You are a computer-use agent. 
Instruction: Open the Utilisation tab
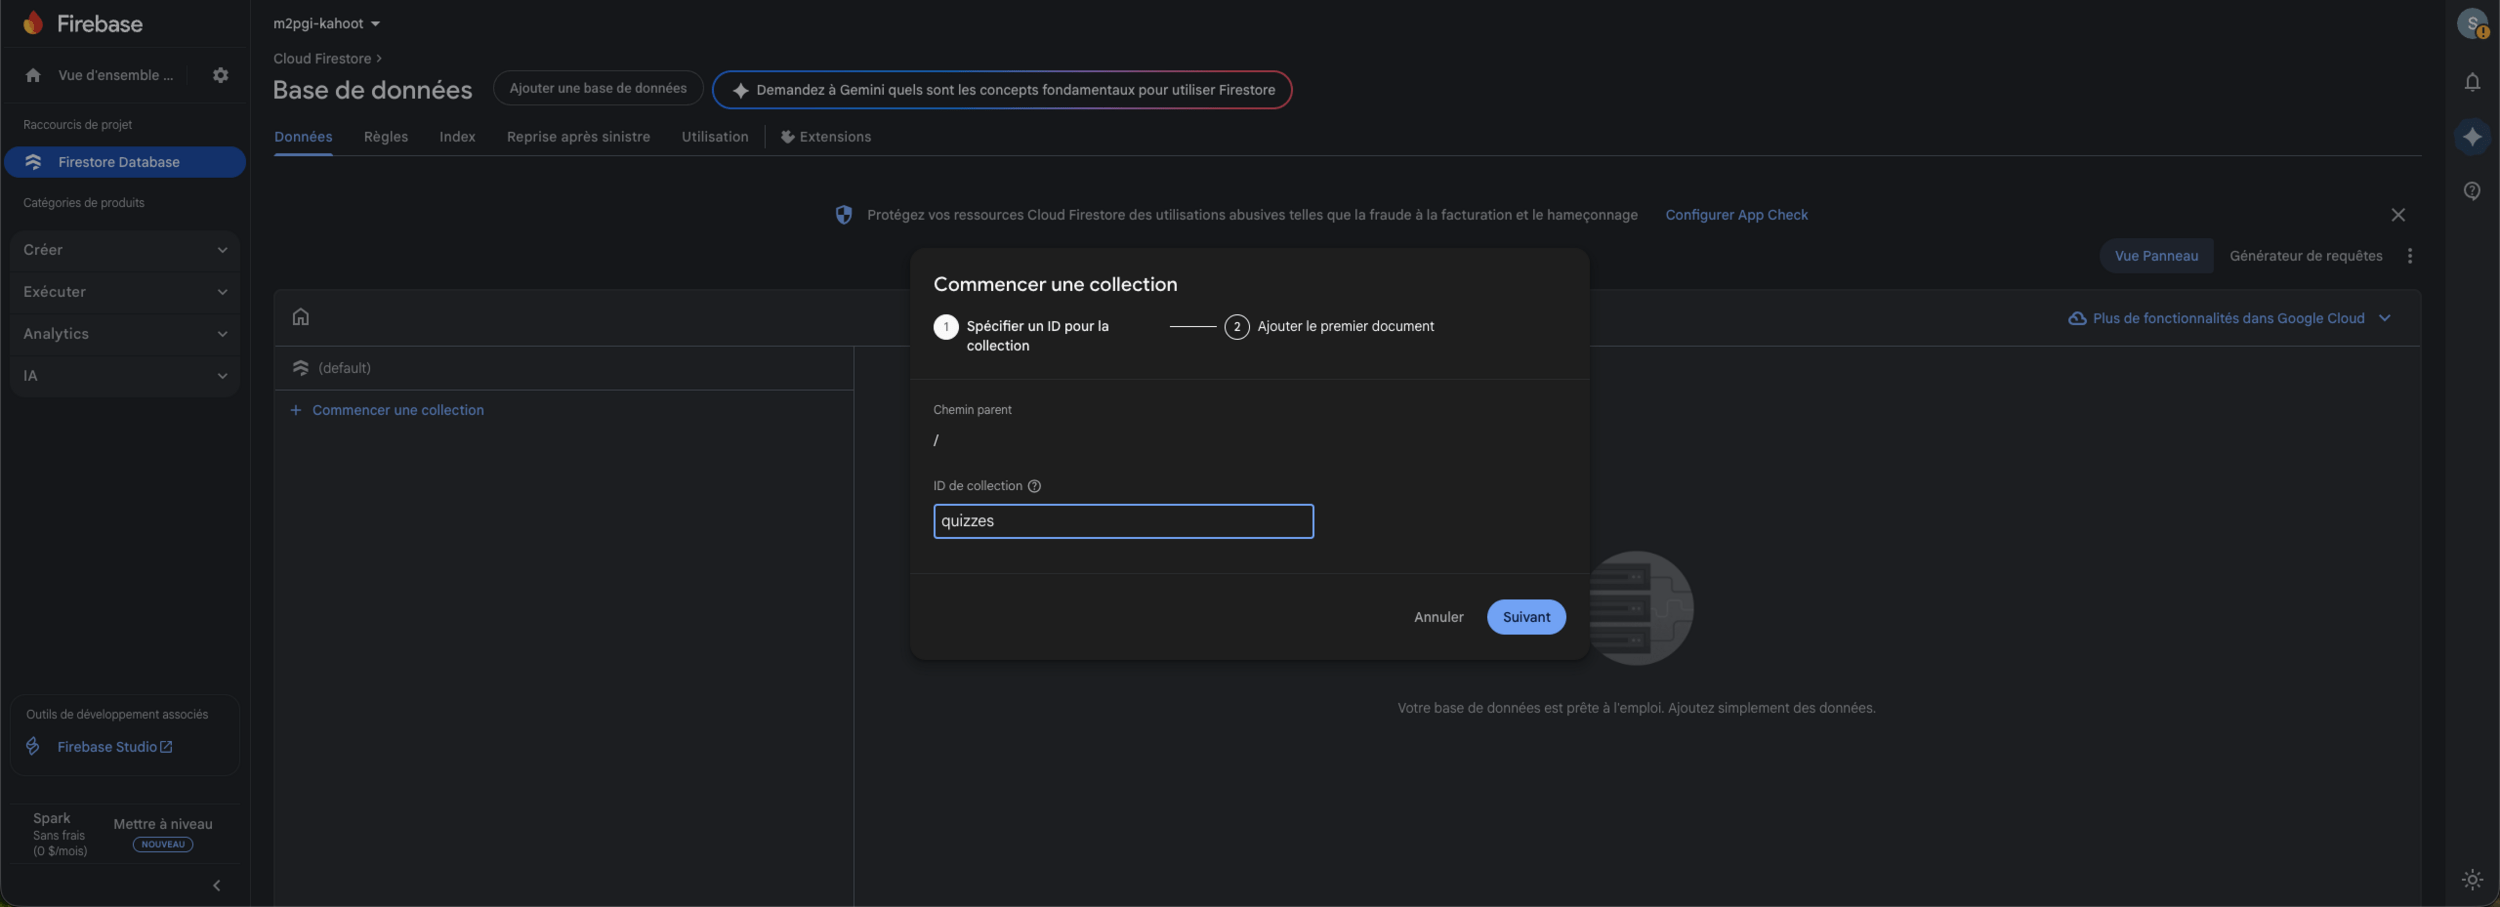point(715,137)
